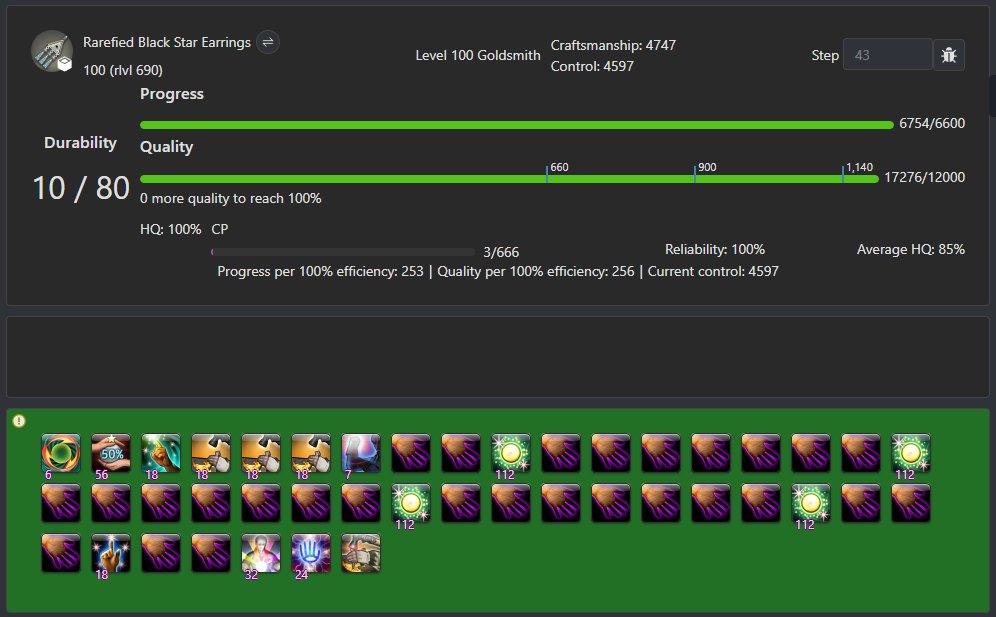This screenshot has height=617, width=996.
Task: Click the page scrollbar thumb
Action: tap(992, 95)
